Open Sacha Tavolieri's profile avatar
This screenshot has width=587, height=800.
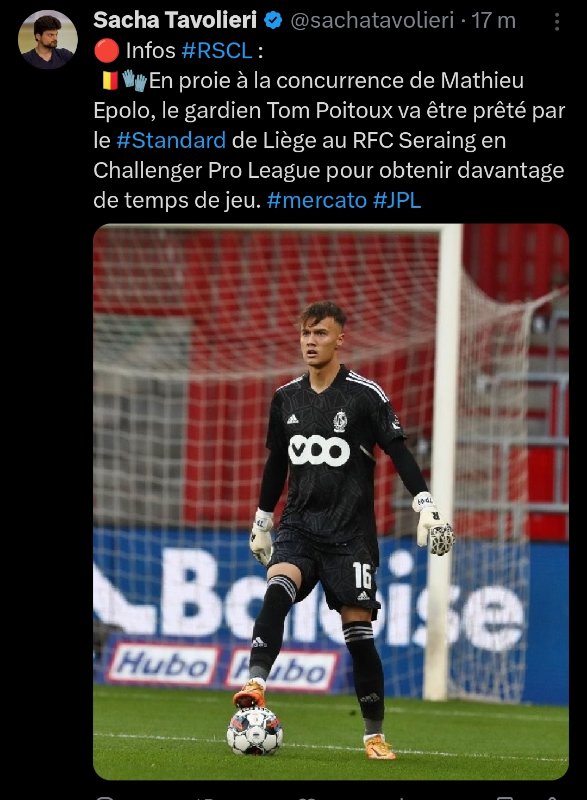click(47, 39)
